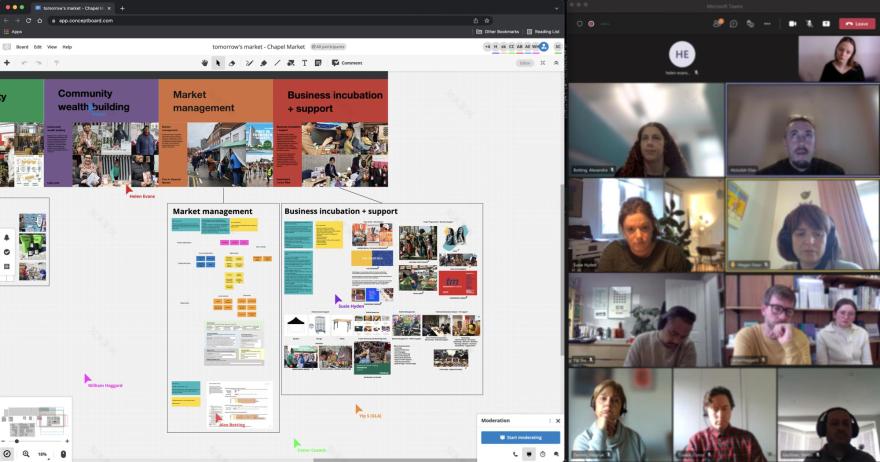Select the arrow pointer tool
Image resolution: width=880 pixels, height=462 pixels.
click(x=218, y=63)
